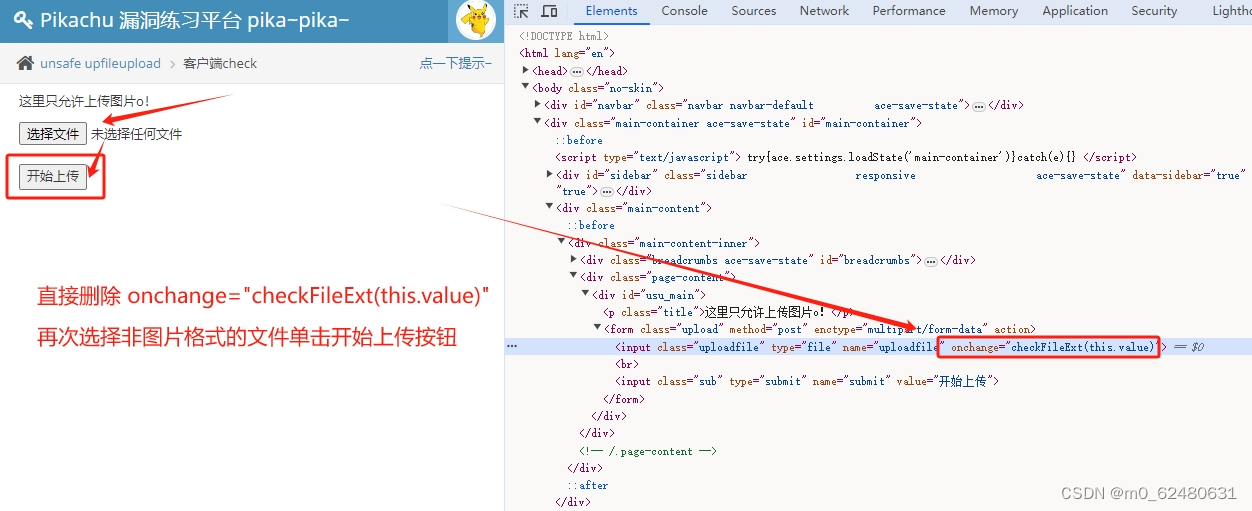The height and width of the screenshot is (511, 1252).
Task: Click the 这里只允许上传图片o! notice on the page
Action: (84, 101)
